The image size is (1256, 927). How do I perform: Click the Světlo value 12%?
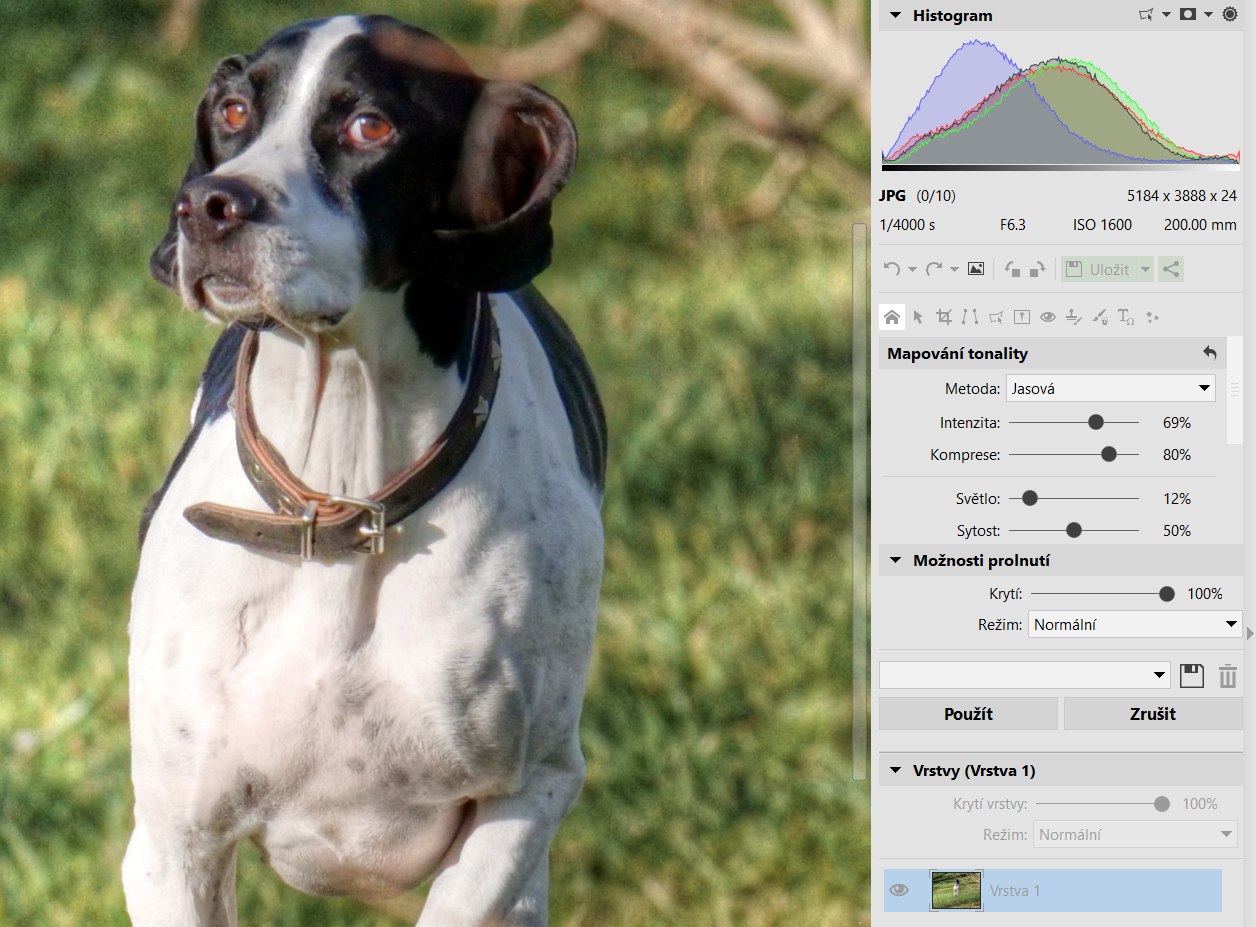tap(1177, 498)
